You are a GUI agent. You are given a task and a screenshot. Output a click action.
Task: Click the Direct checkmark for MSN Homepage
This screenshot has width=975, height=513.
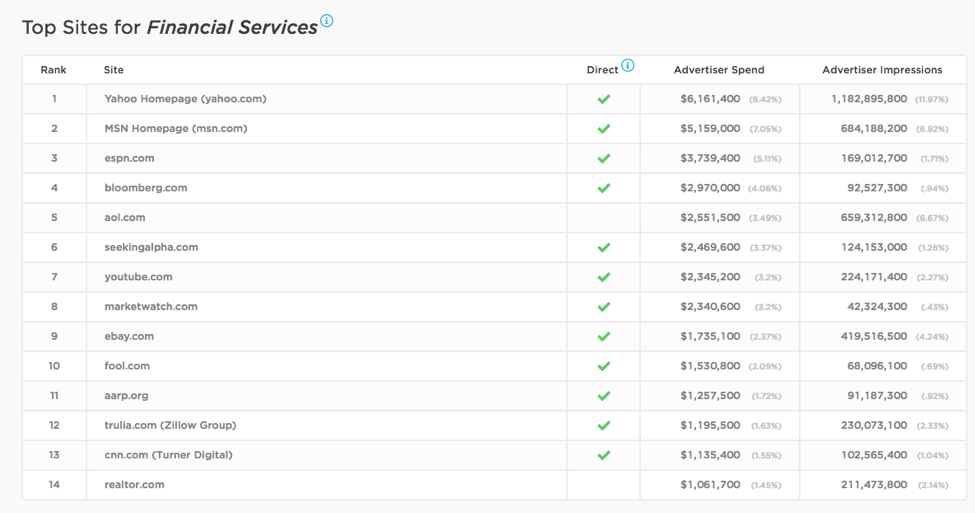click(x=603, y=129)
